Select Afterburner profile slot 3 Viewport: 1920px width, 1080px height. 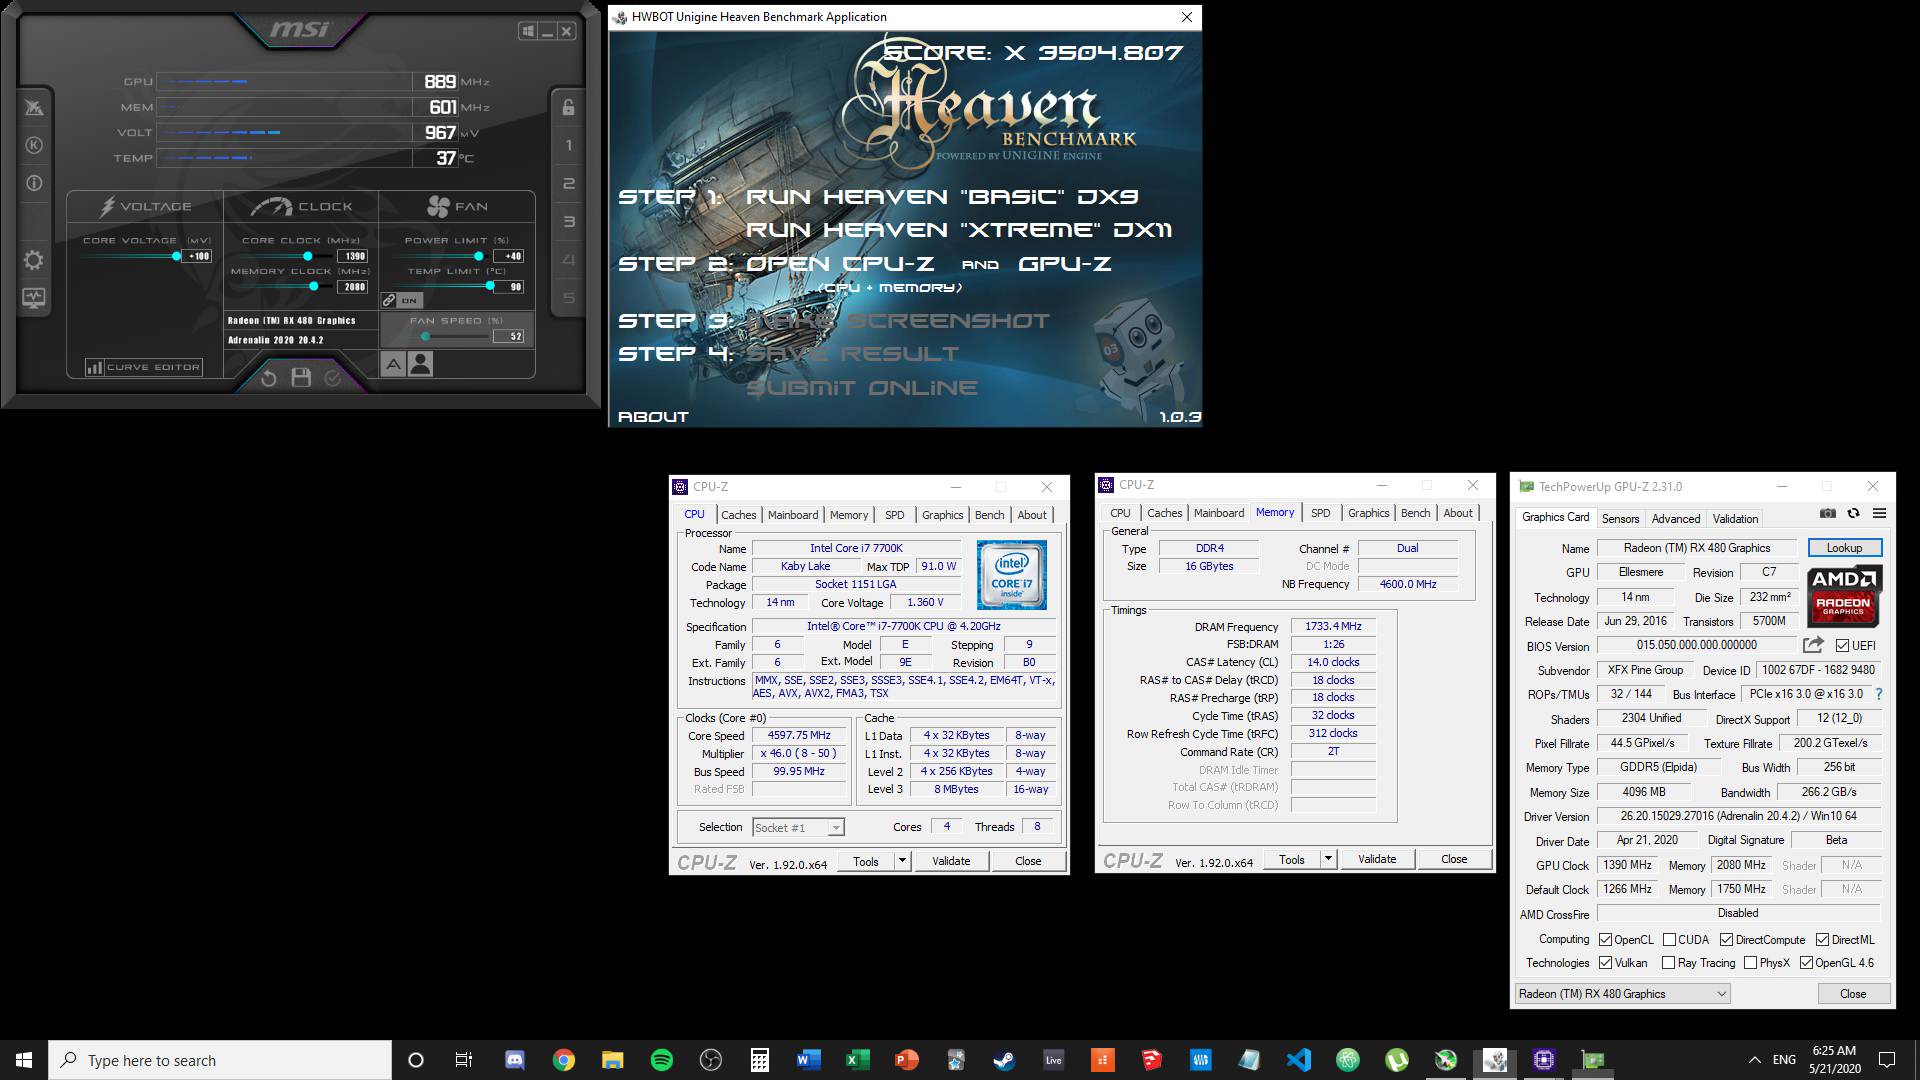[569, 222]
